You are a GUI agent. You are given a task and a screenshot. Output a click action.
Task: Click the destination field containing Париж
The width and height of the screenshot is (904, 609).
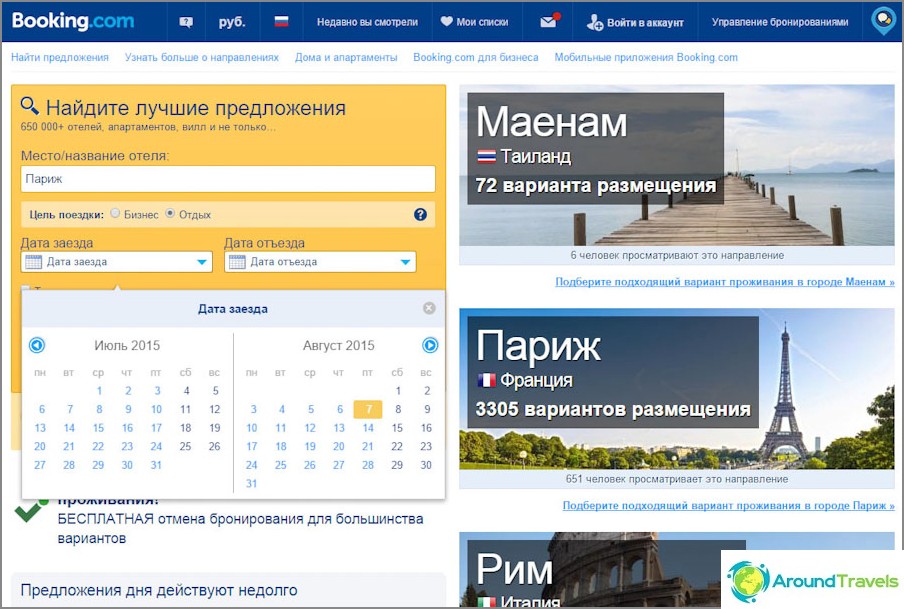click(228, 179)
